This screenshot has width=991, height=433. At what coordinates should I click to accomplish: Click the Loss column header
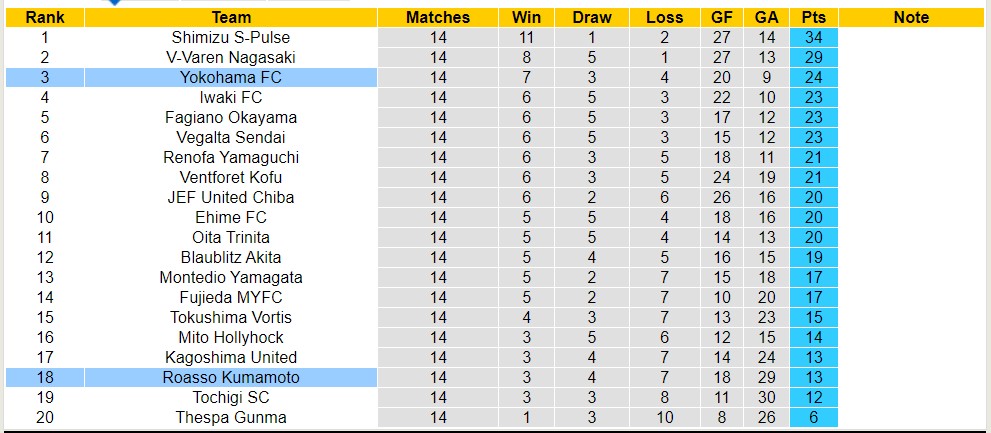(x=665, y=17)
